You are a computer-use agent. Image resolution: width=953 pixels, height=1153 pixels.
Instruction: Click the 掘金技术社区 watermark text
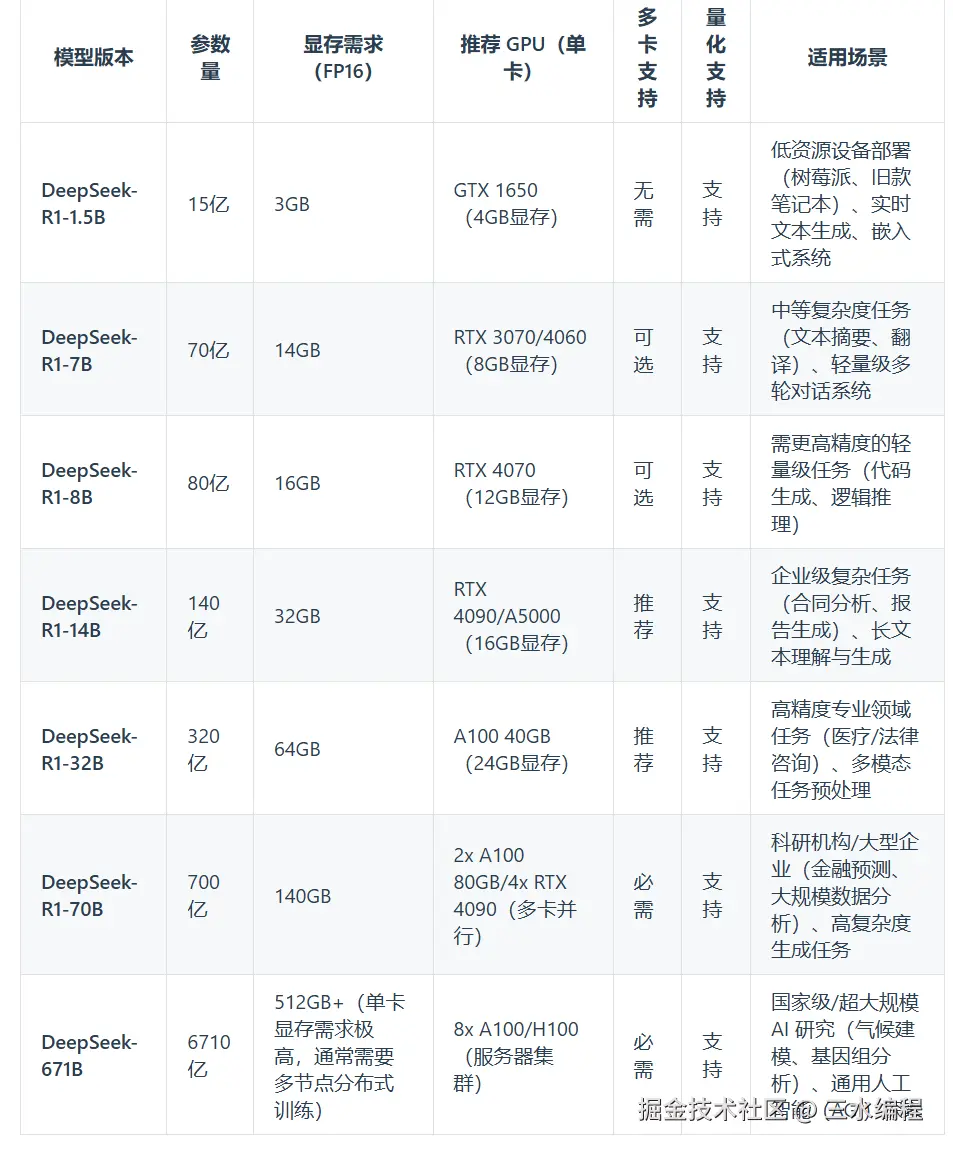click(x=715, y=1109)
